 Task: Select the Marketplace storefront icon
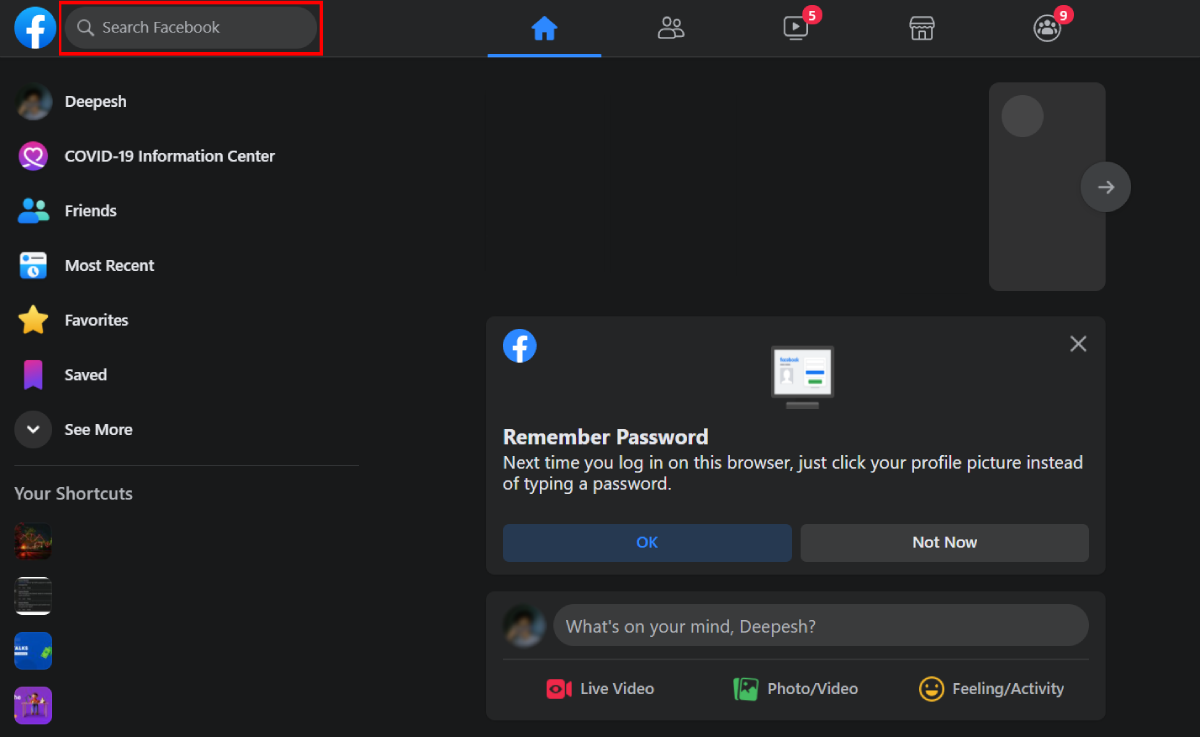click(921, 28)
